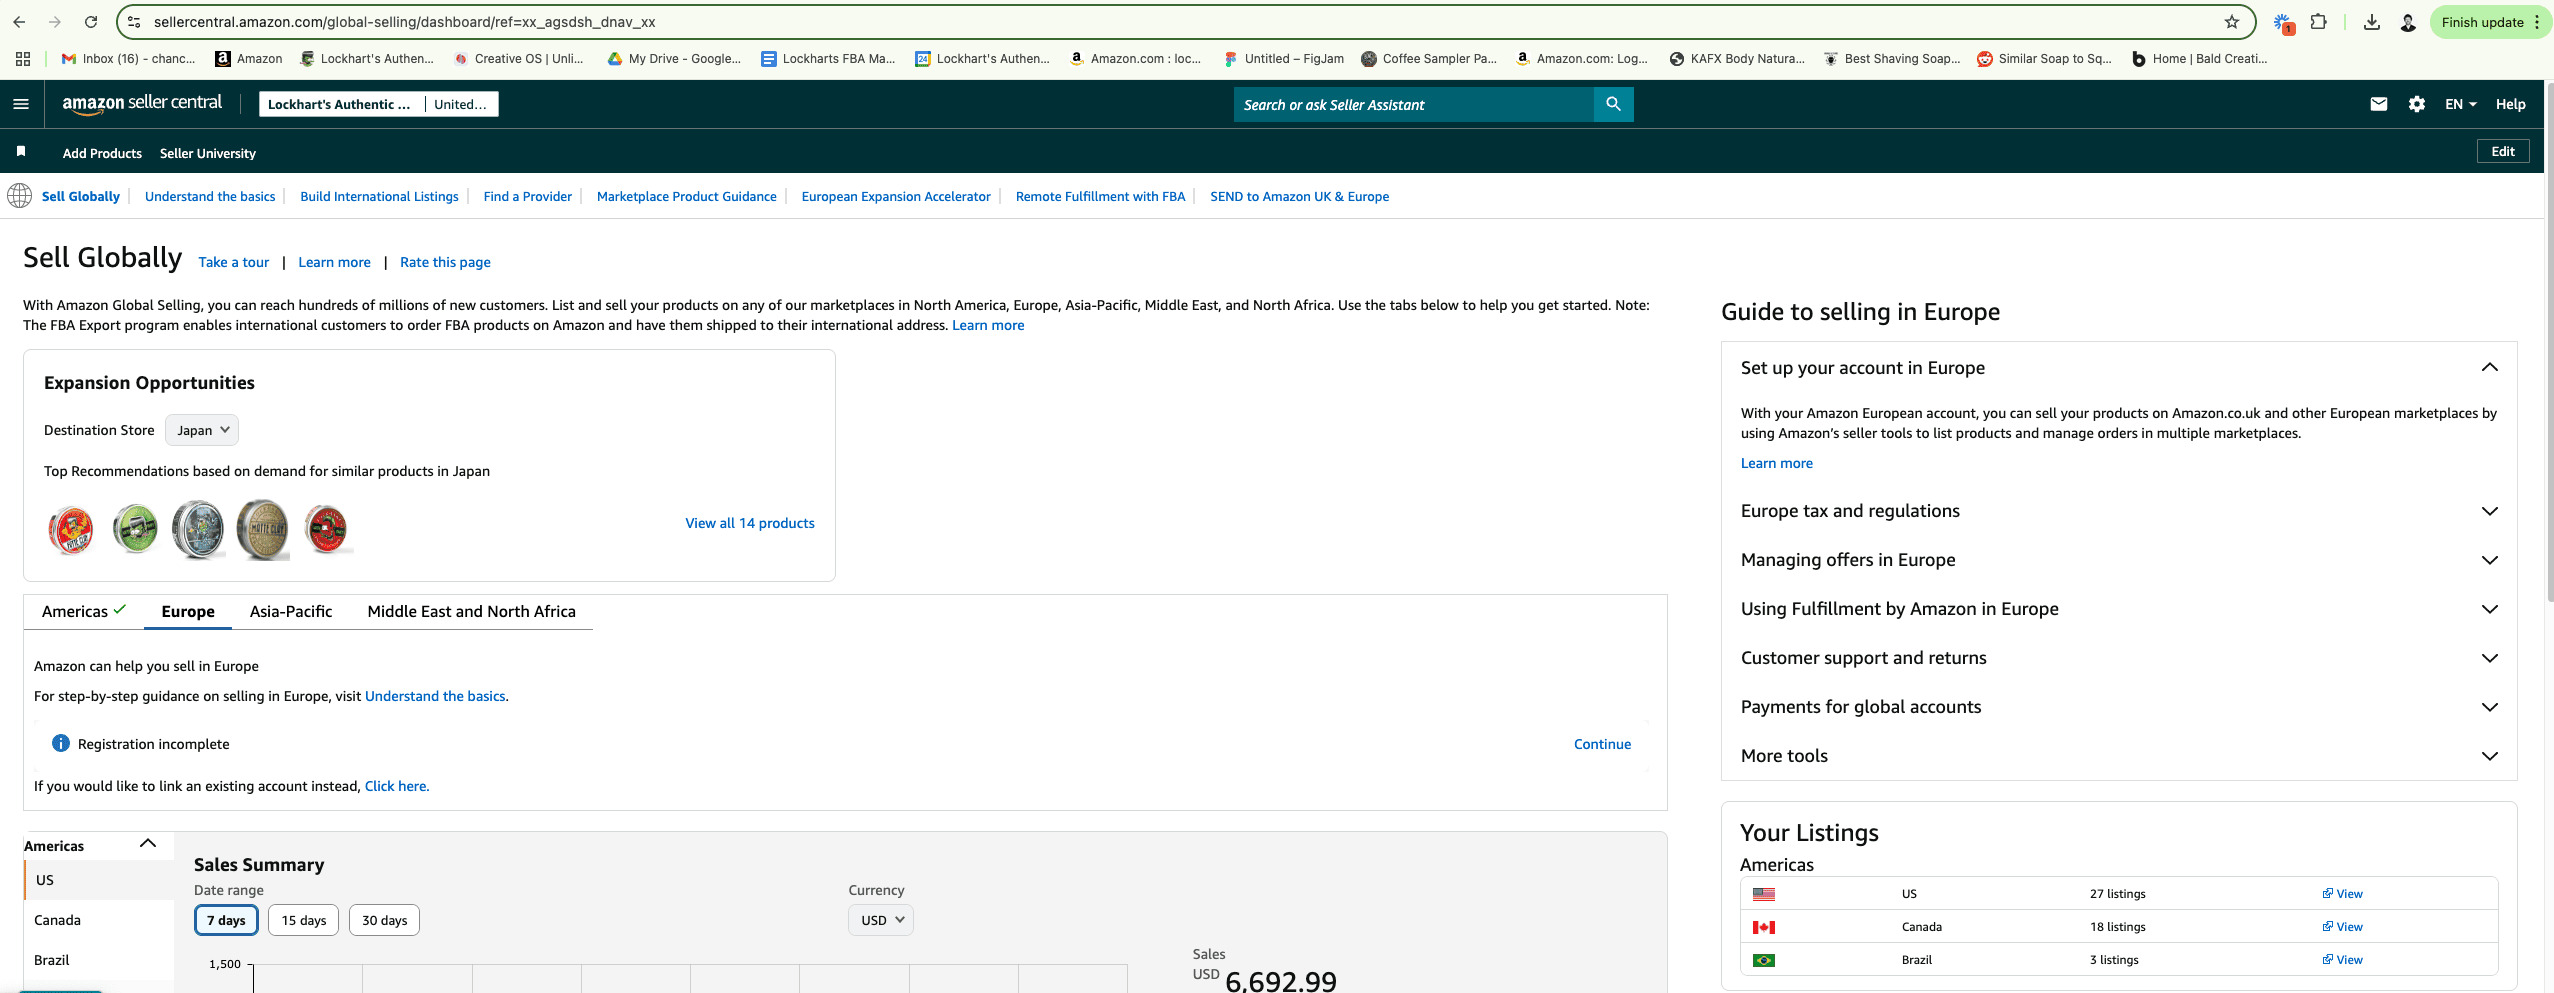Switch to the Europe tab
The image size is (2554, 993).
(x=188, y=611)
